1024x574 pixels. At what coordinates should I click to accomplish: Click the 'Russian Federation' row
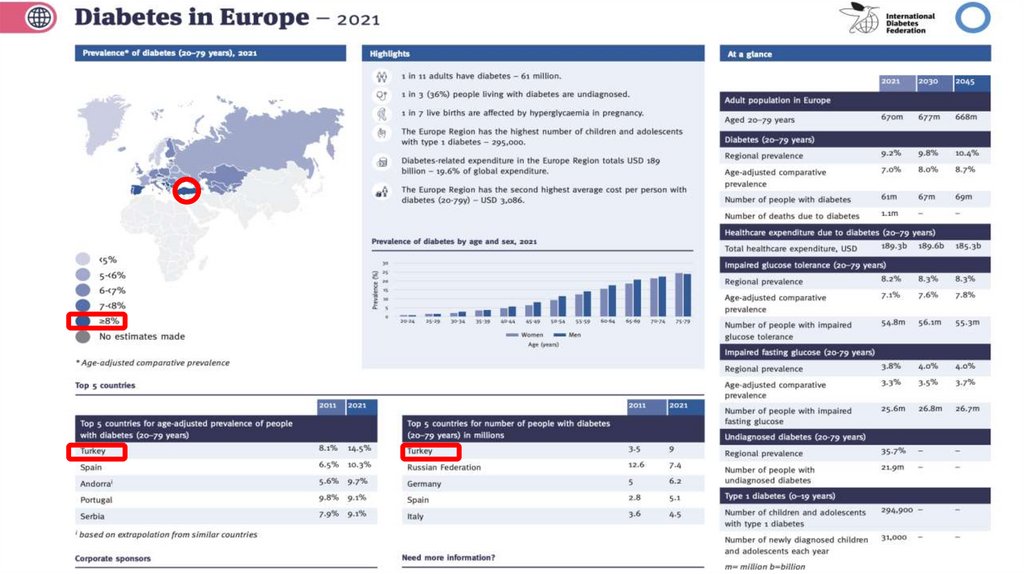553,467
